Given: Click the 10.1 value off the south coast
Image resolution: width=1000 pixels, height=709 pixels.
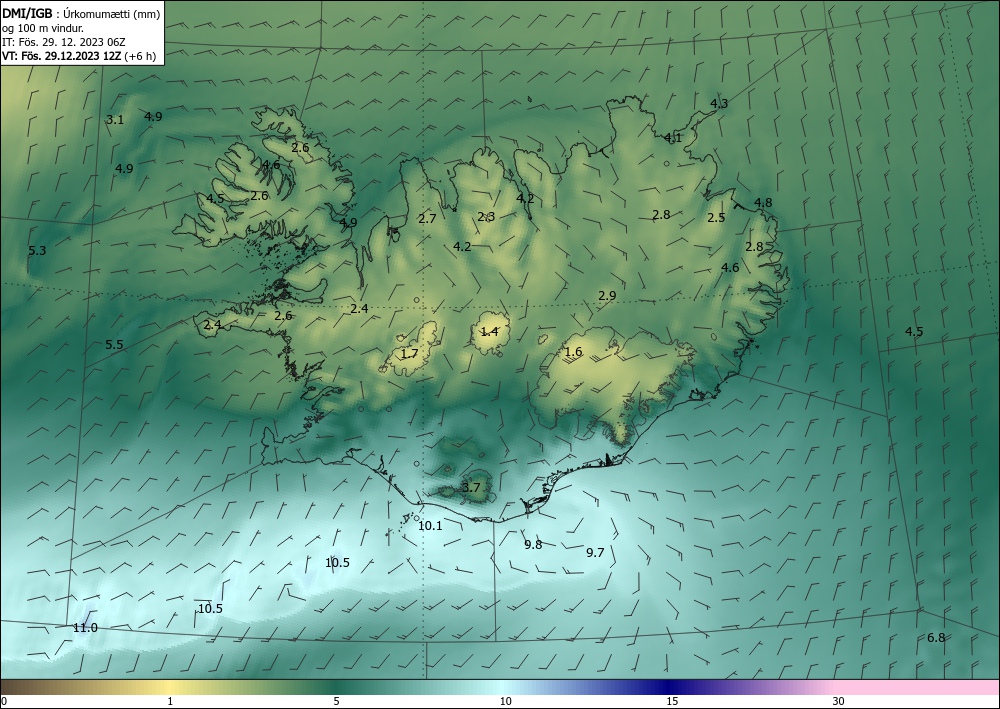Looking at the screenshot, I should click(x=430, y=526).
